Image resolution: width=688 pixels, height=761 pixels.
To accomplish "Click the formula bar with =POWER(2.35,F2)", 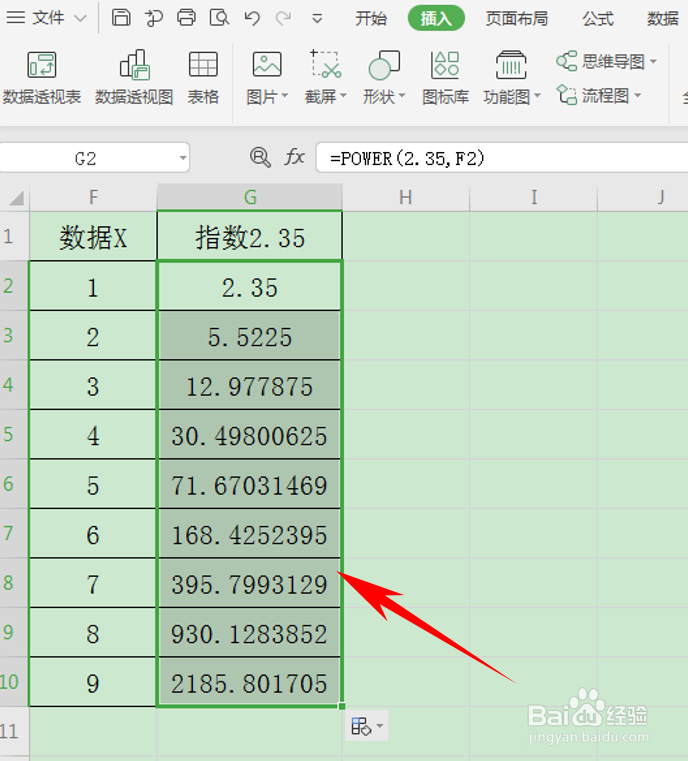I will point(502,158).
